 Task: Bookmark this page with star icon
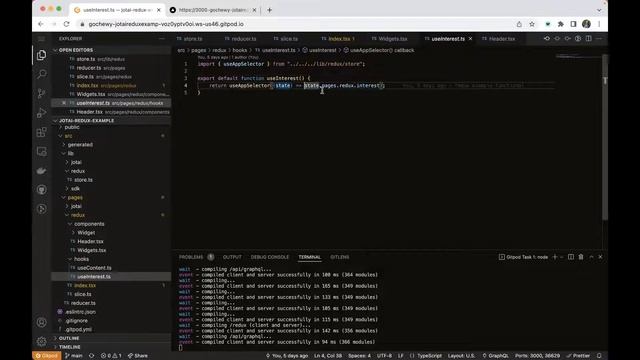532,24
